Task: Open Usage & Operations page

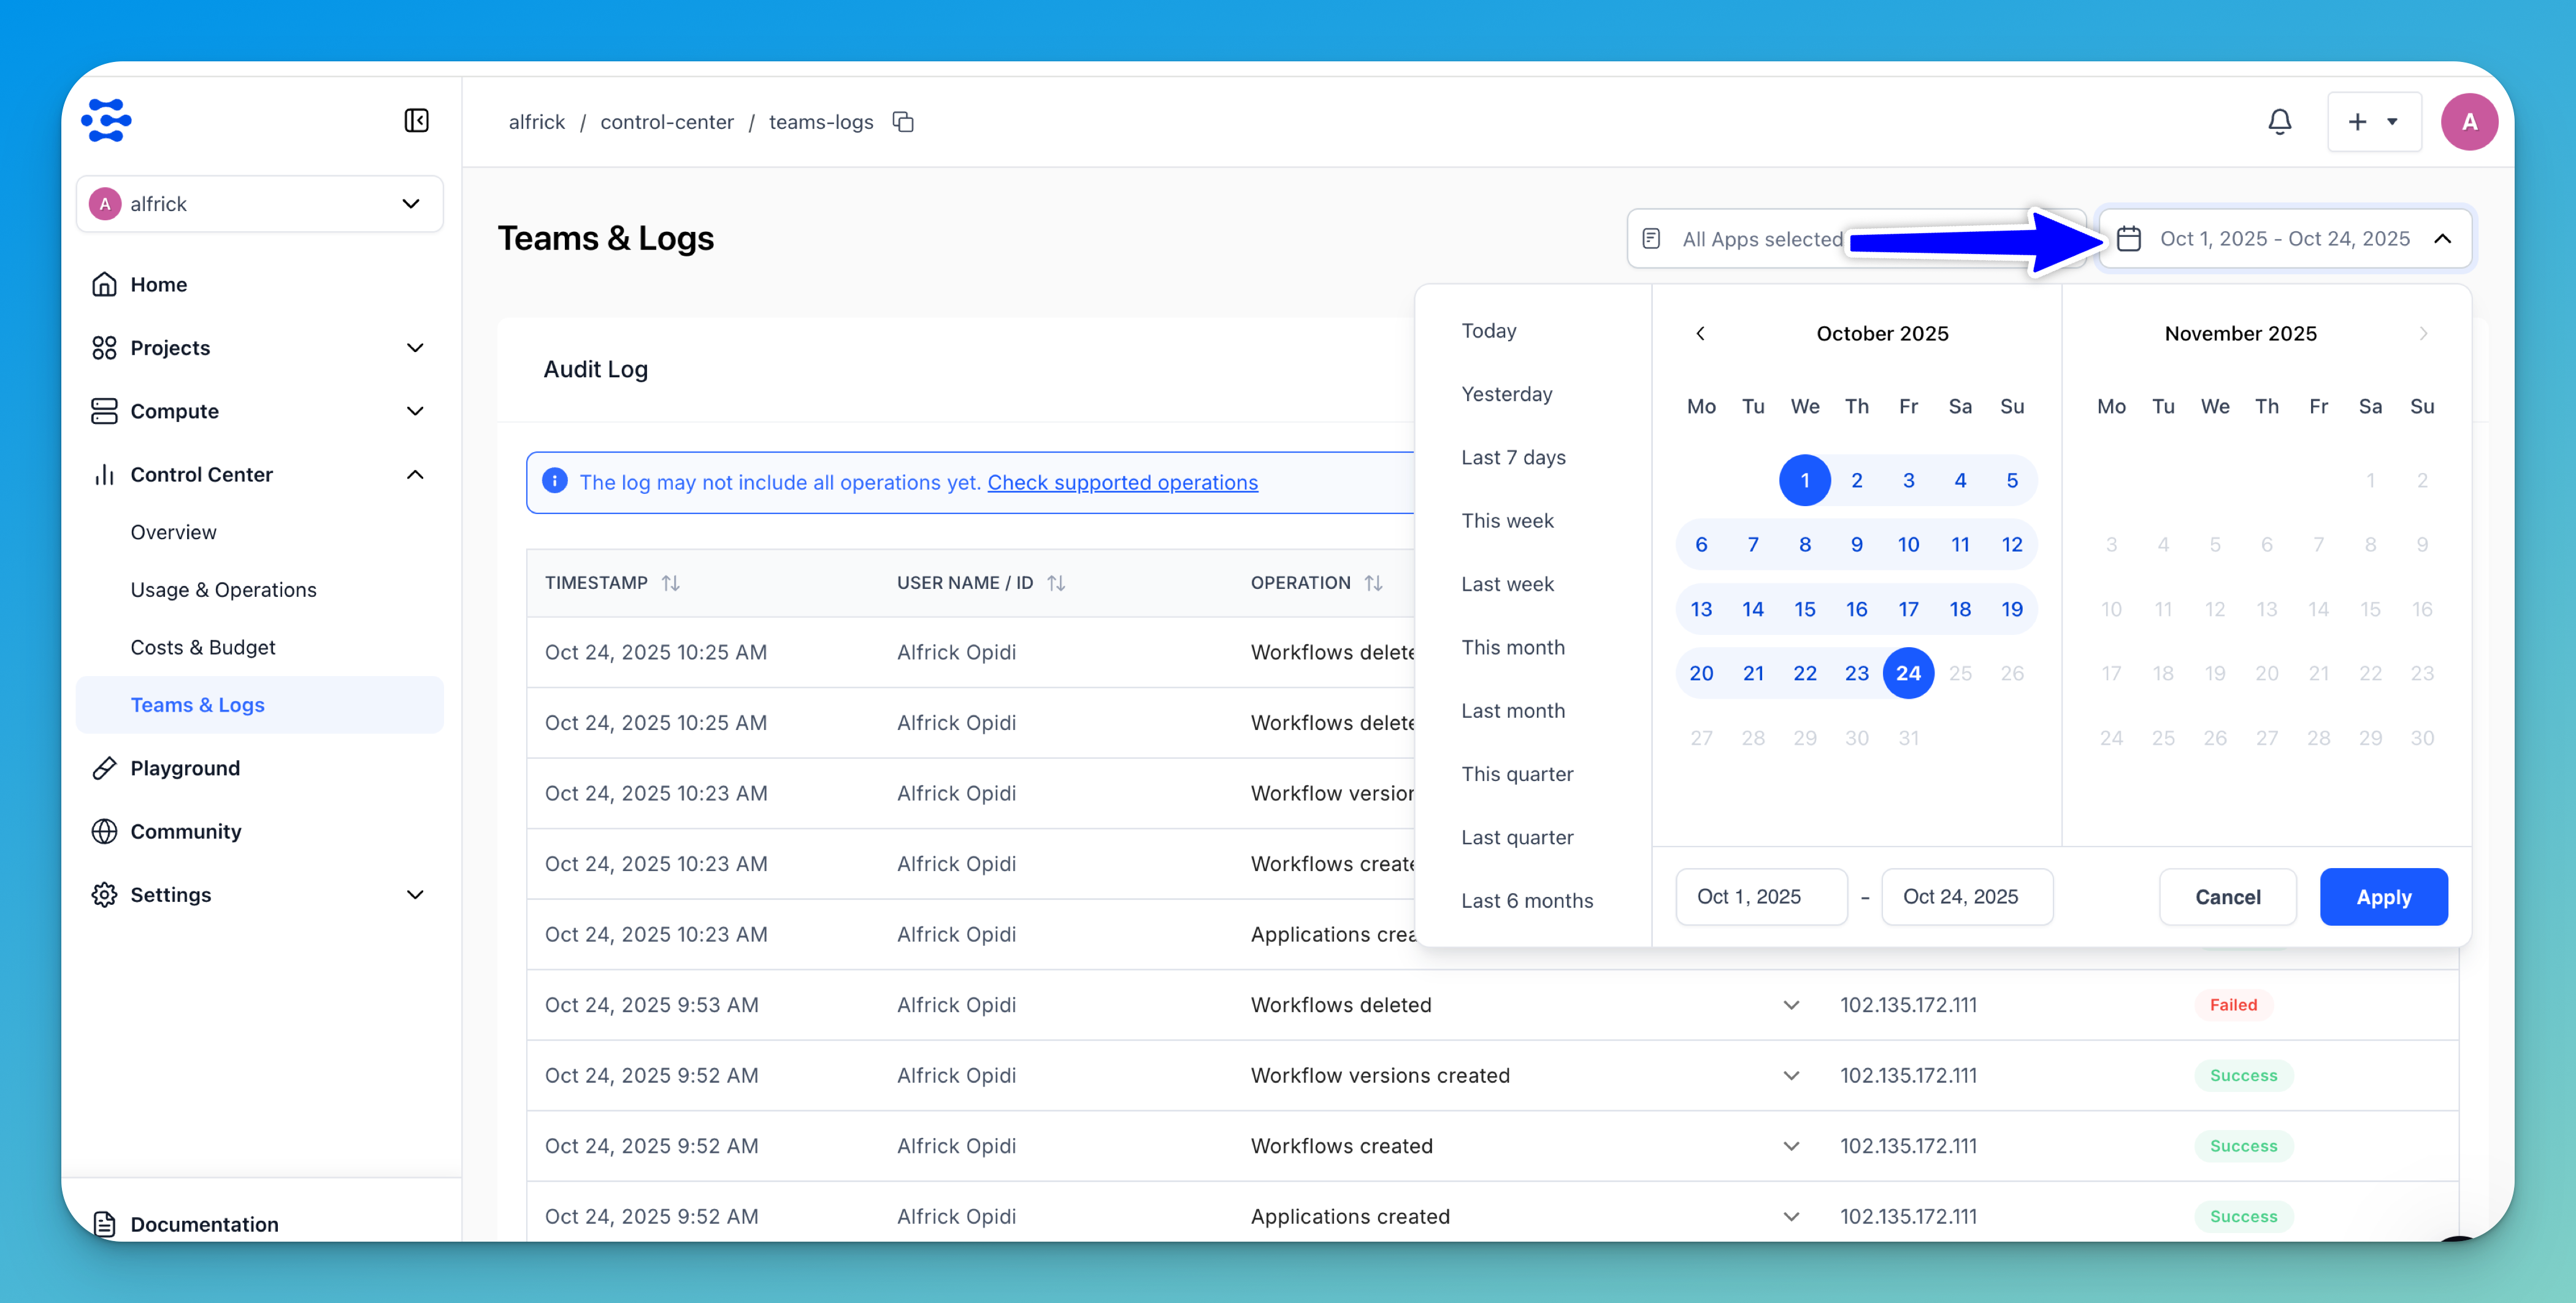Action: 223,590
